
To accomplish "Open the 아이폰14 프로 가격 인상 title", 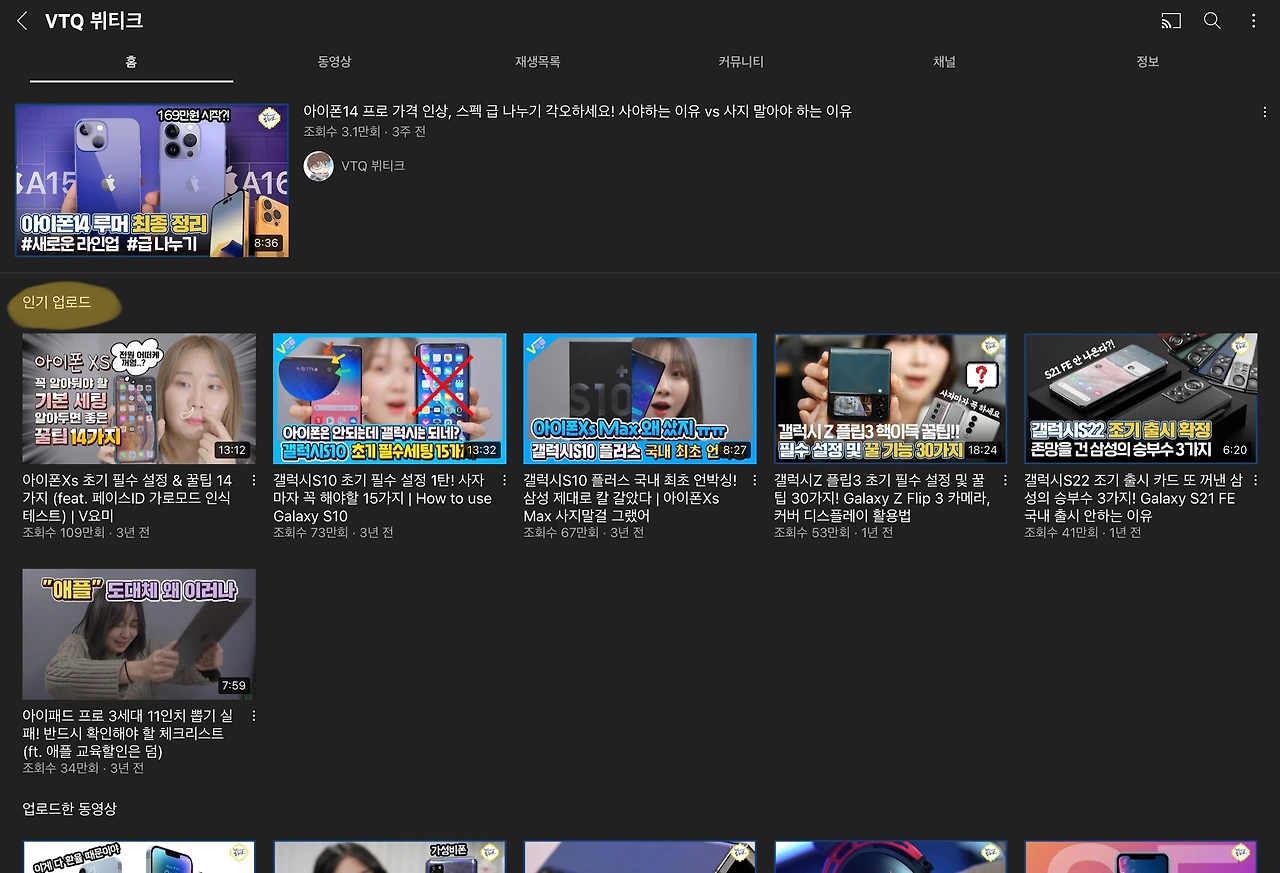I will 578,112.
